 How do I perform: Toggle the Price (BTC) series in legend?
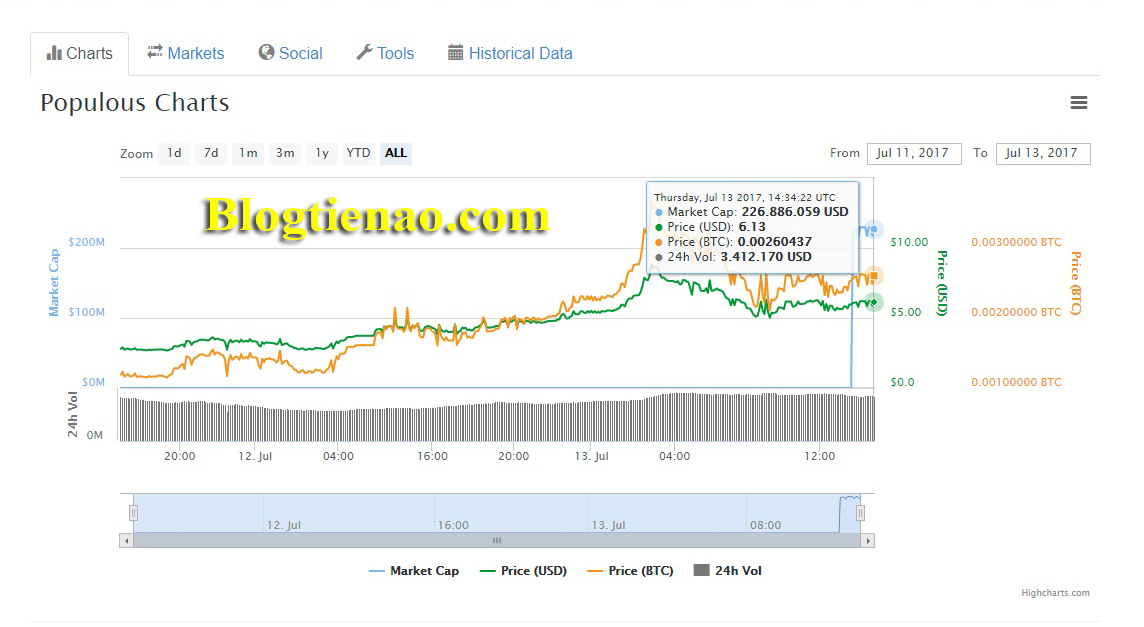pyautogui.click(x=630, y=571)
